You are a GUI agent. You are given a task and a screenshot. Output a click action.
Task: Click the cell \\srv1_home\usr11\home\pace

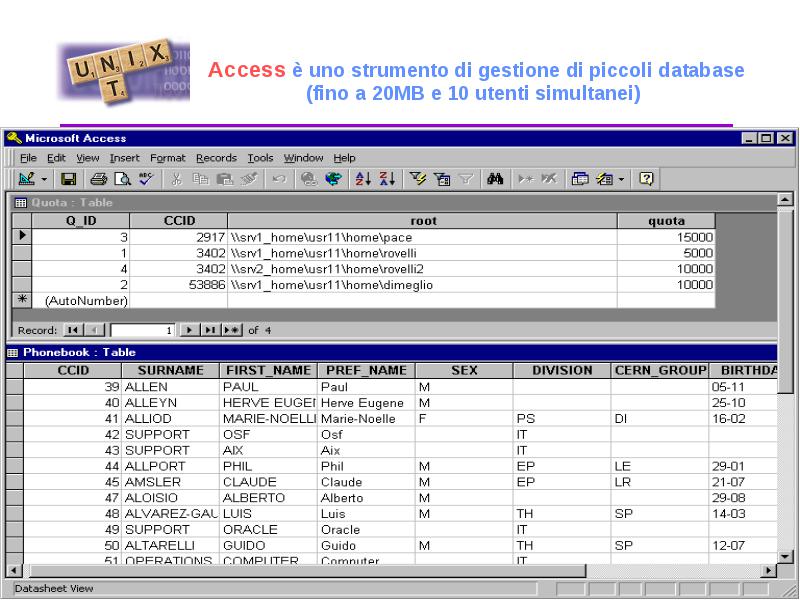tap(422, 237)
